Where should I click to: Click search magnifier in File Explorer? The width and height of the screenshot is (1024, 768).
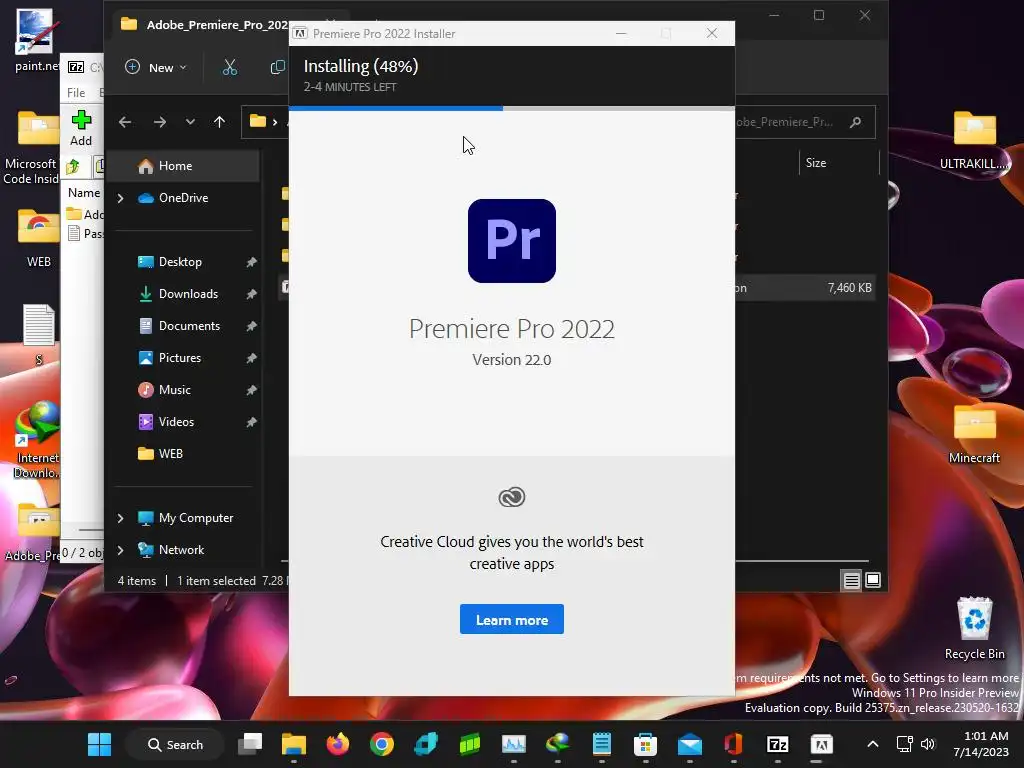856,122
